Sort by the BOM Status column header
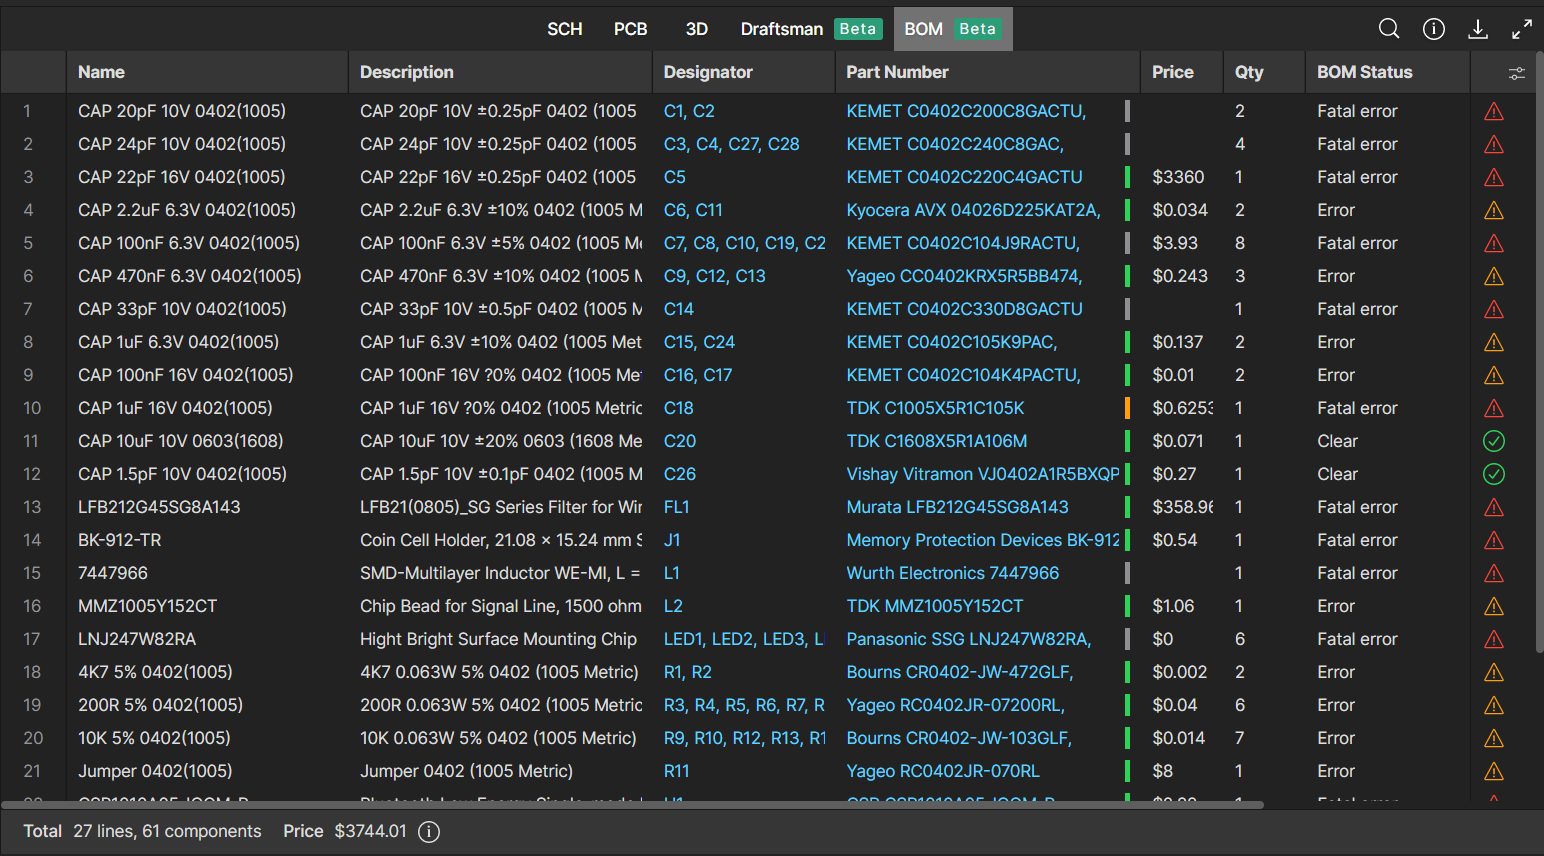Image resolution: width=1544 pixels, height=856 pixels. pos(1364,72)
